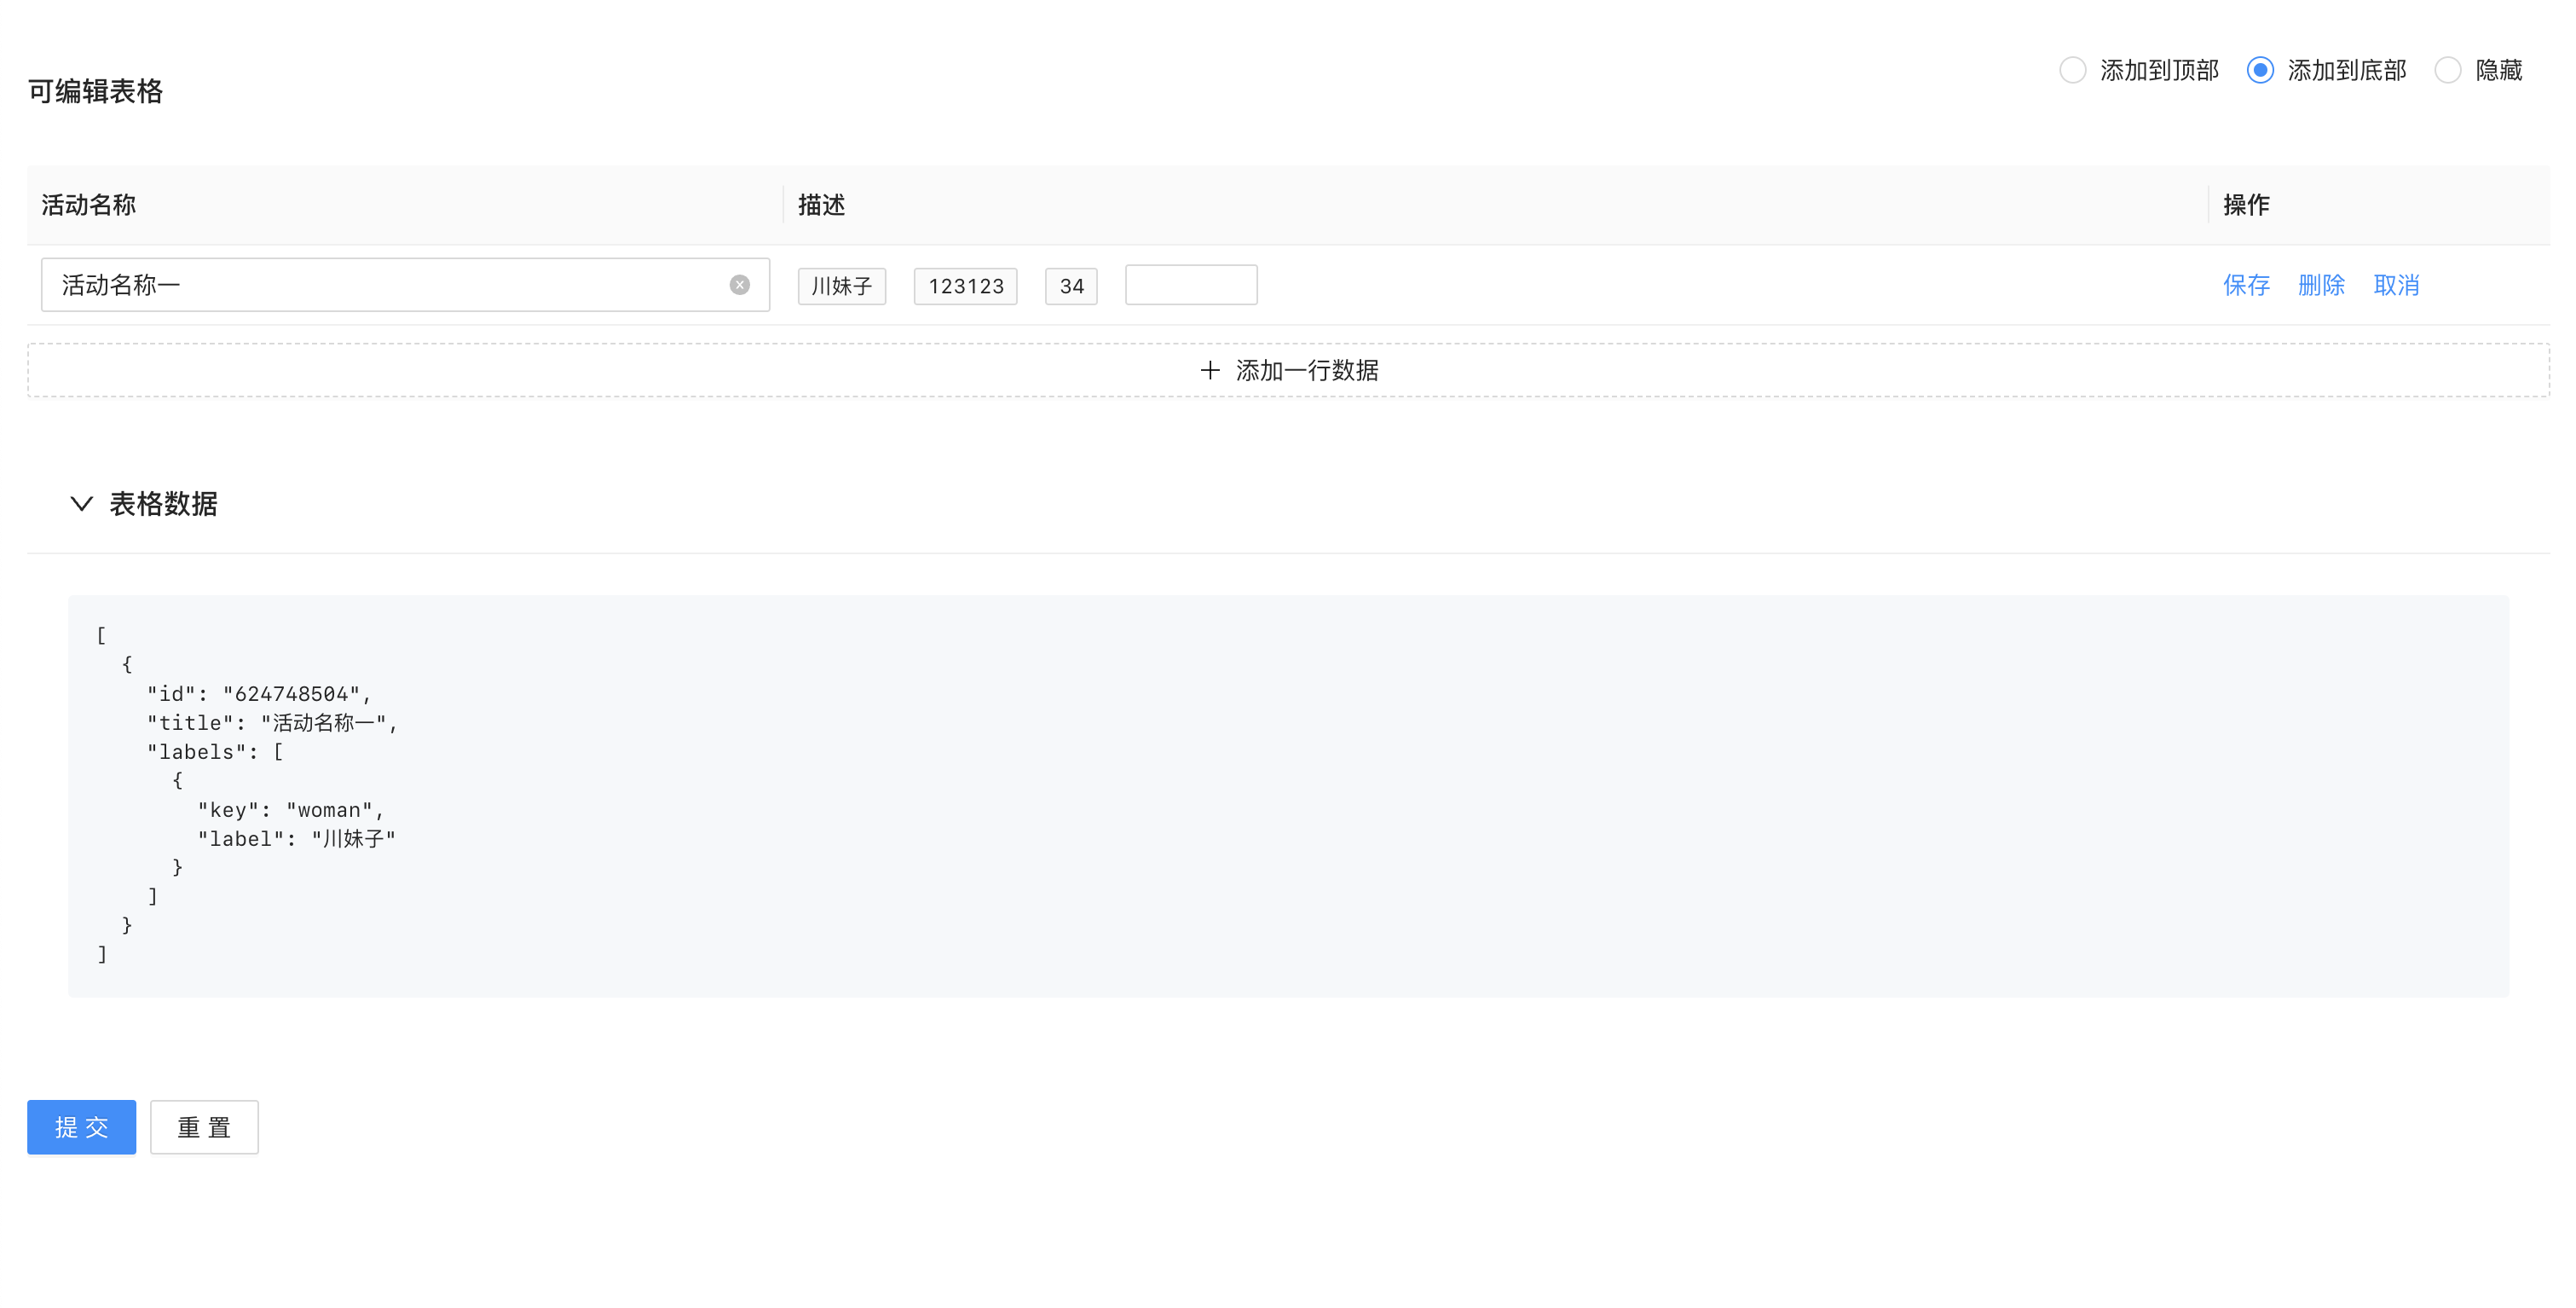Click the 提交 submit button
This screenshot has height=1308, width=2576.
pyautogui.click(x=81, y=1127)
